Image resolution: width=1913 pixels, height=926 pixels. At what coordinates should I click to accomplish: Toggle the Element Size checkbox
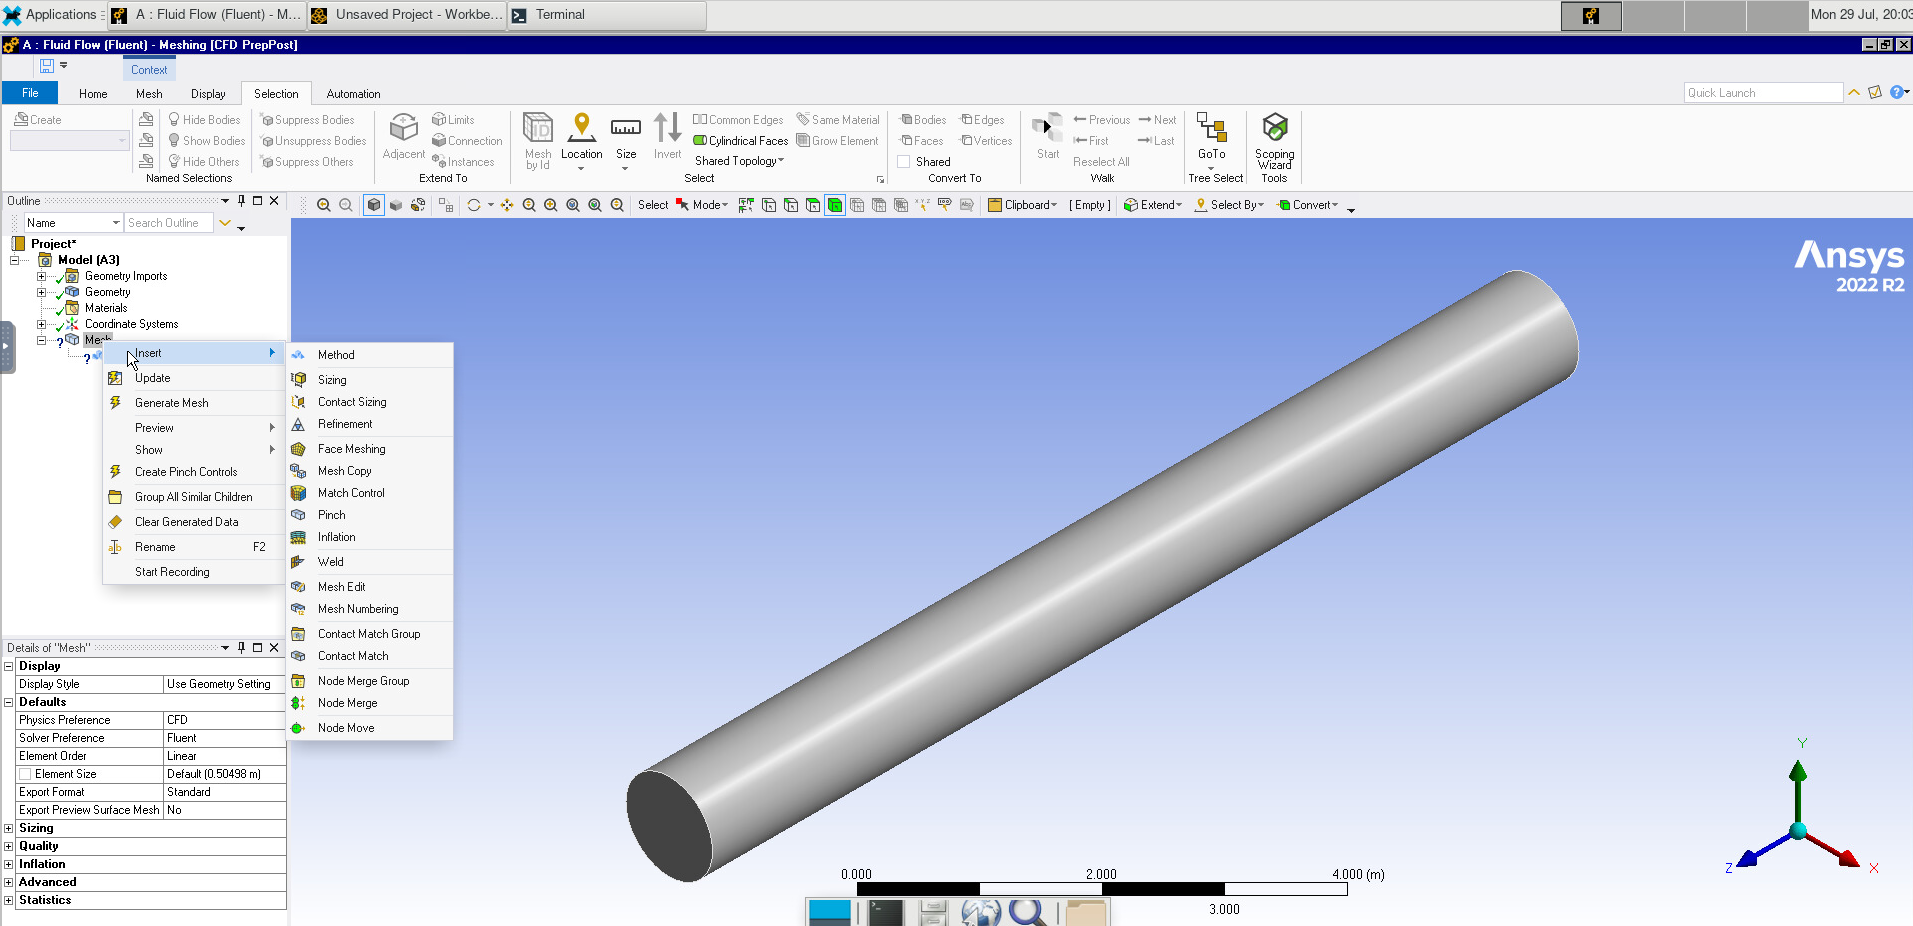[25, 774]
